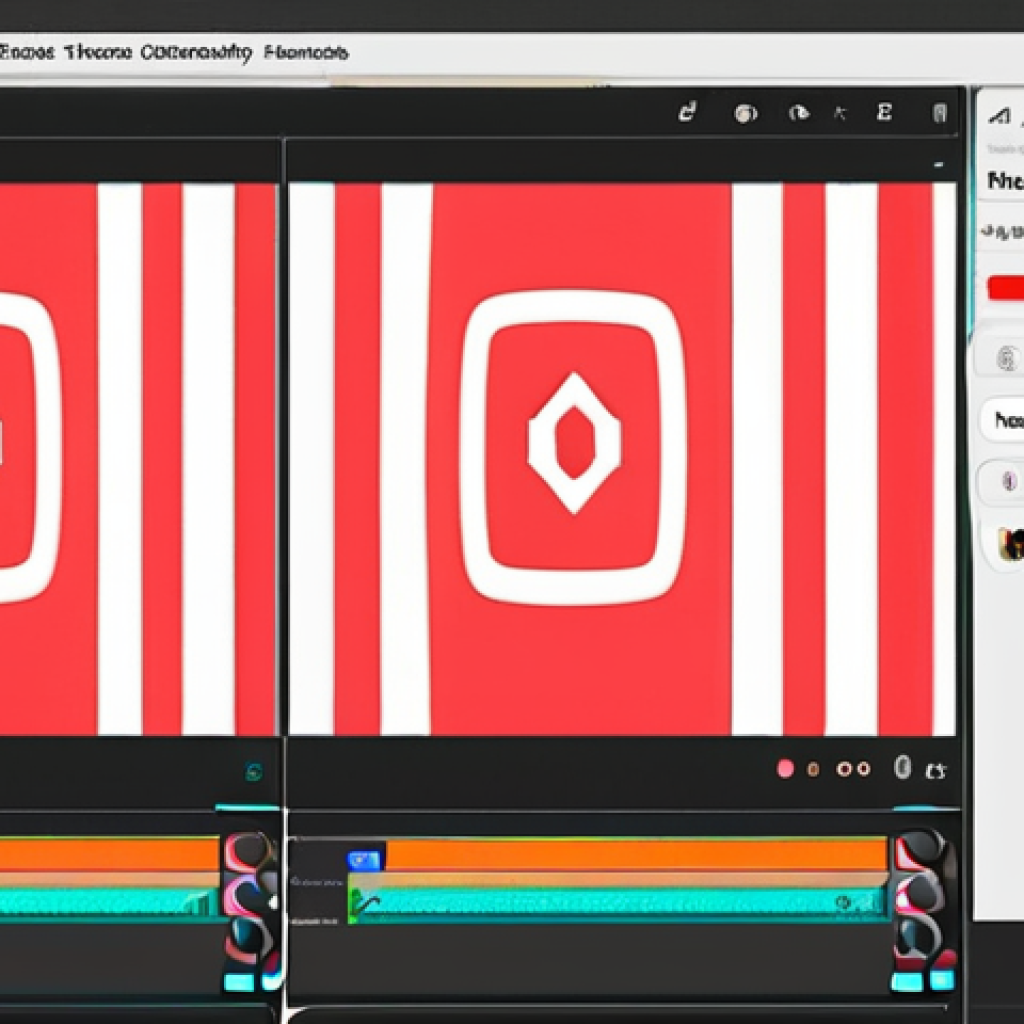Click the top knob in the right knob column
The width and height of the screenshot is (1024, 1024).
[920, 851]
